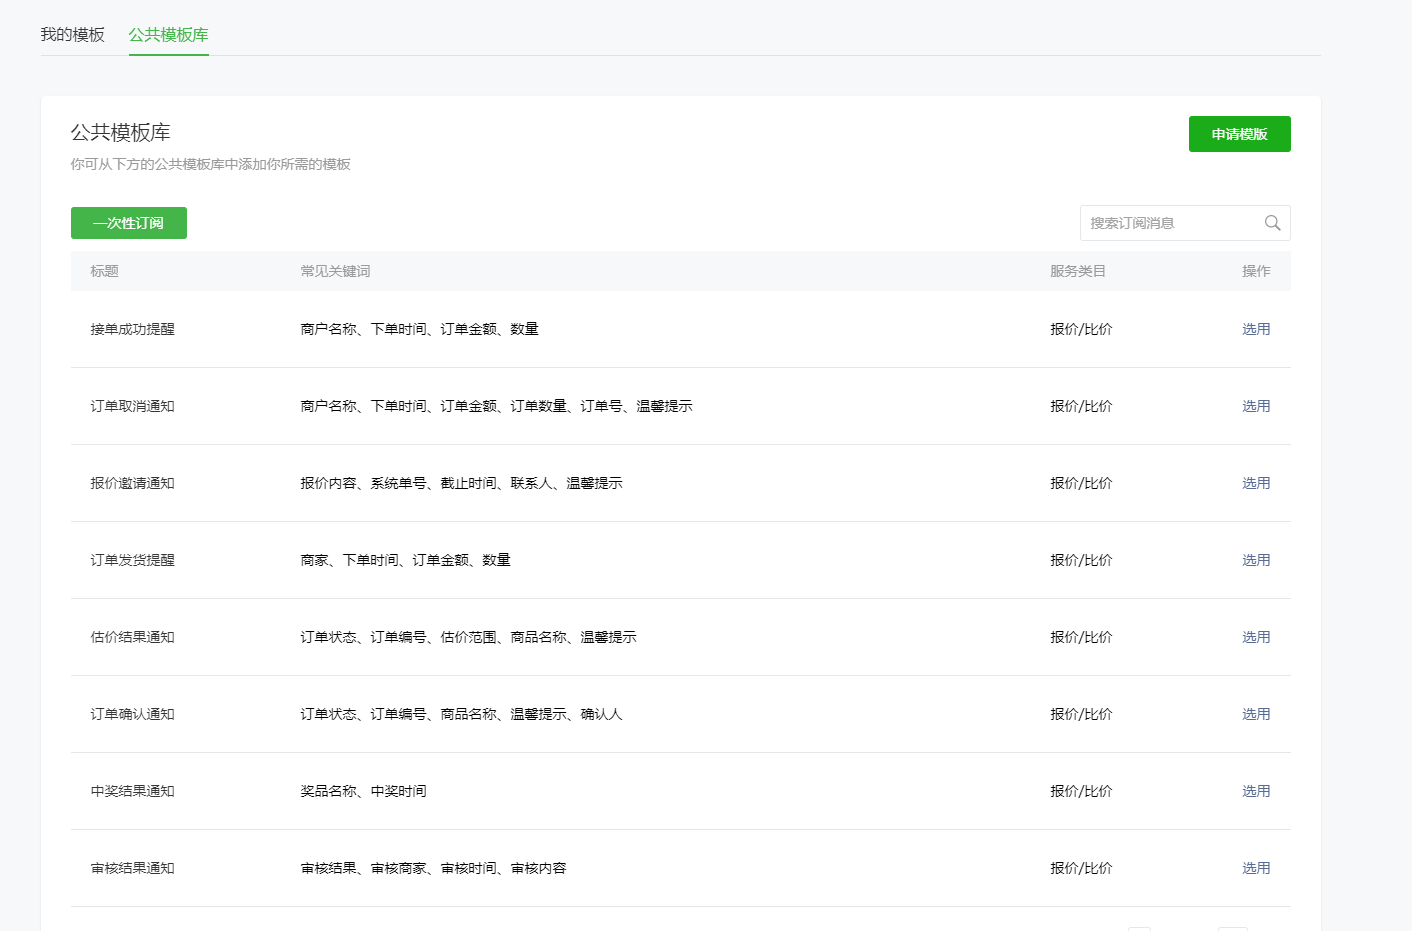
Task: Choose 选用 for 接单成功提醒
Action: pyautogui.click(x=1255, y=329)
